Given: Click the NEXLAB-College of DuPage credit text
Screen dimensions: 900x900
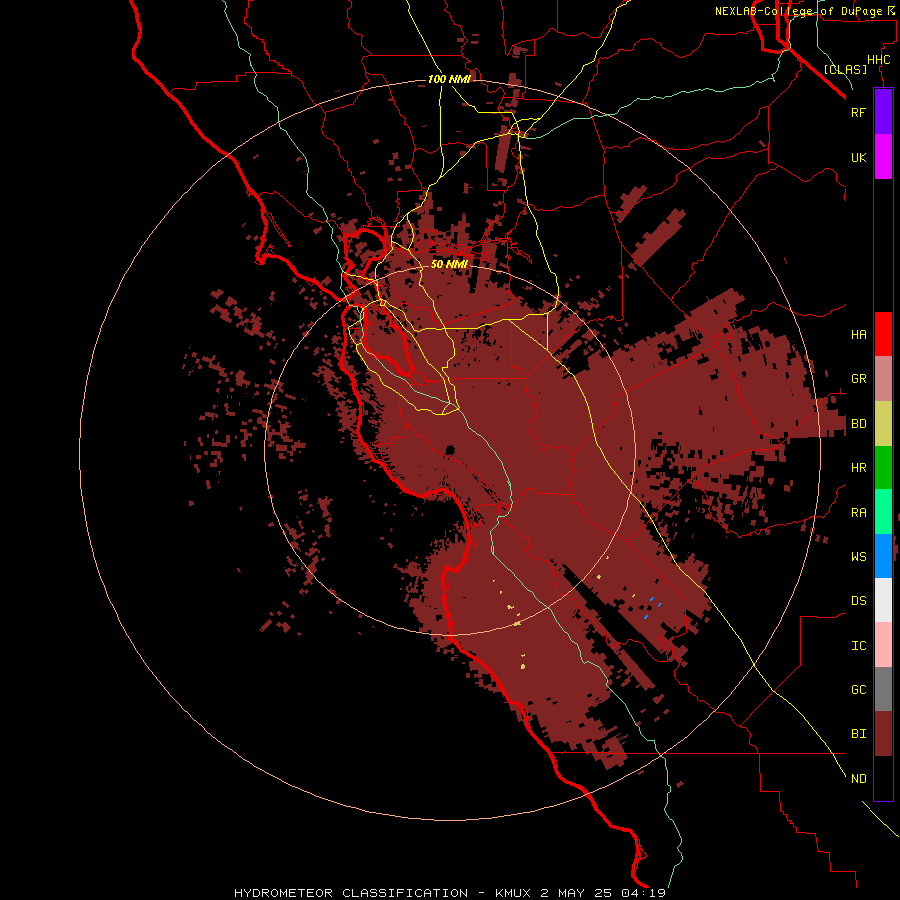Looking at the screenshot, I should (x=804, y=11).
